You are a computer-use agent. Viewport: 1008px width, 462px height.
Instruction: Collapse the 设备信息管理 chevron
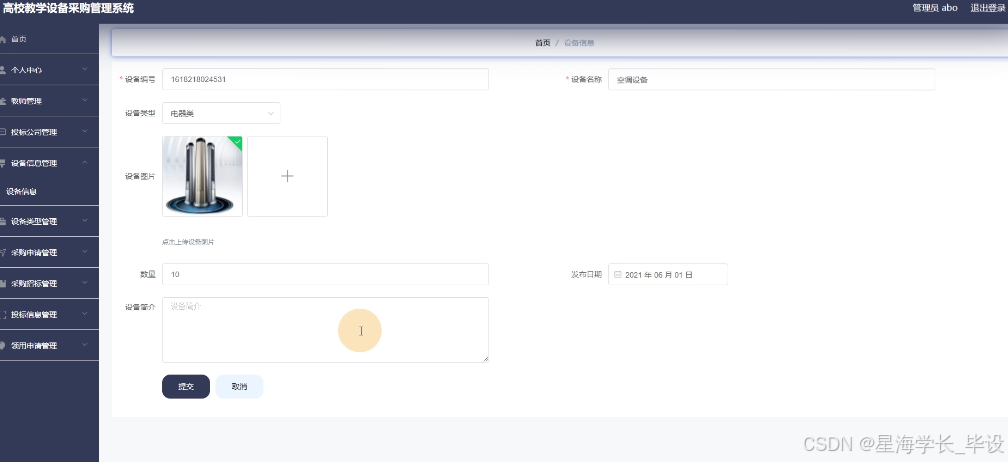(x=85, y=163)
